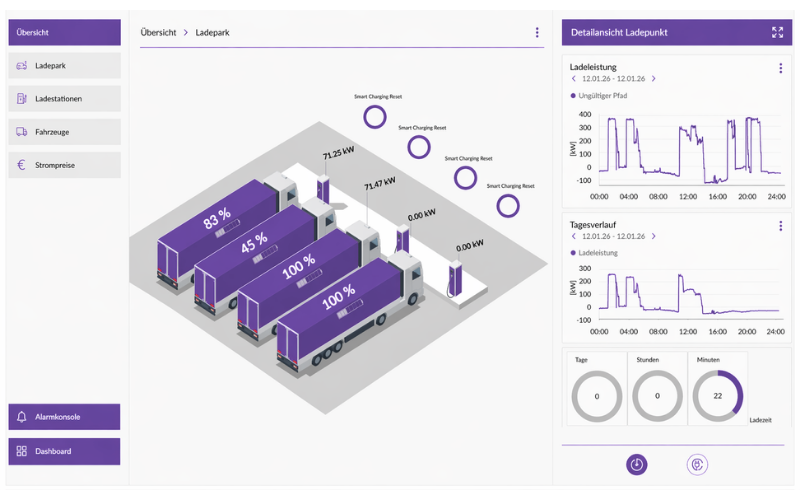Click the bell icon on Alarmkonsole
This screenshot has height=500, width=800.
pyautogui.click(x=21, y=417)
